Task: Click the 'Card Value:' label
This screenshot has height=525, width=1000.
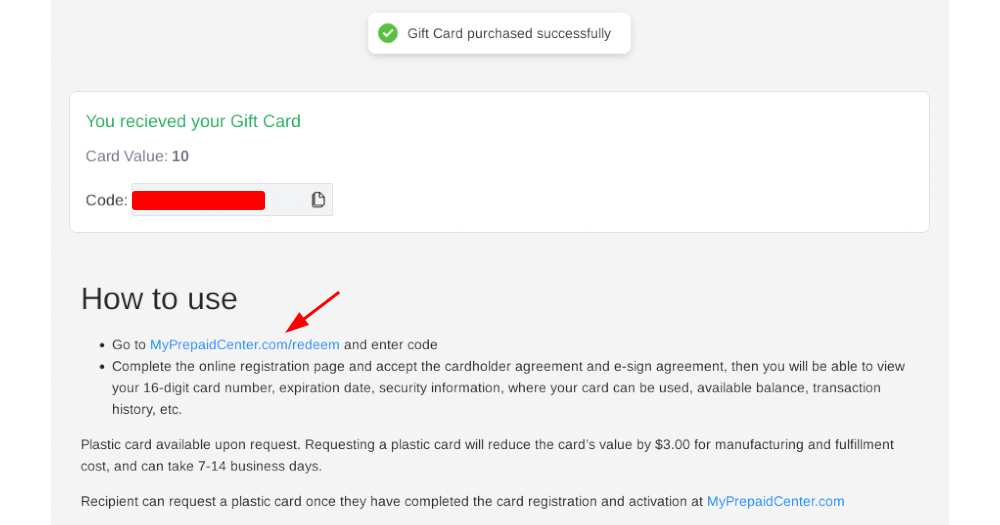Action: click(x=127, y=156)
